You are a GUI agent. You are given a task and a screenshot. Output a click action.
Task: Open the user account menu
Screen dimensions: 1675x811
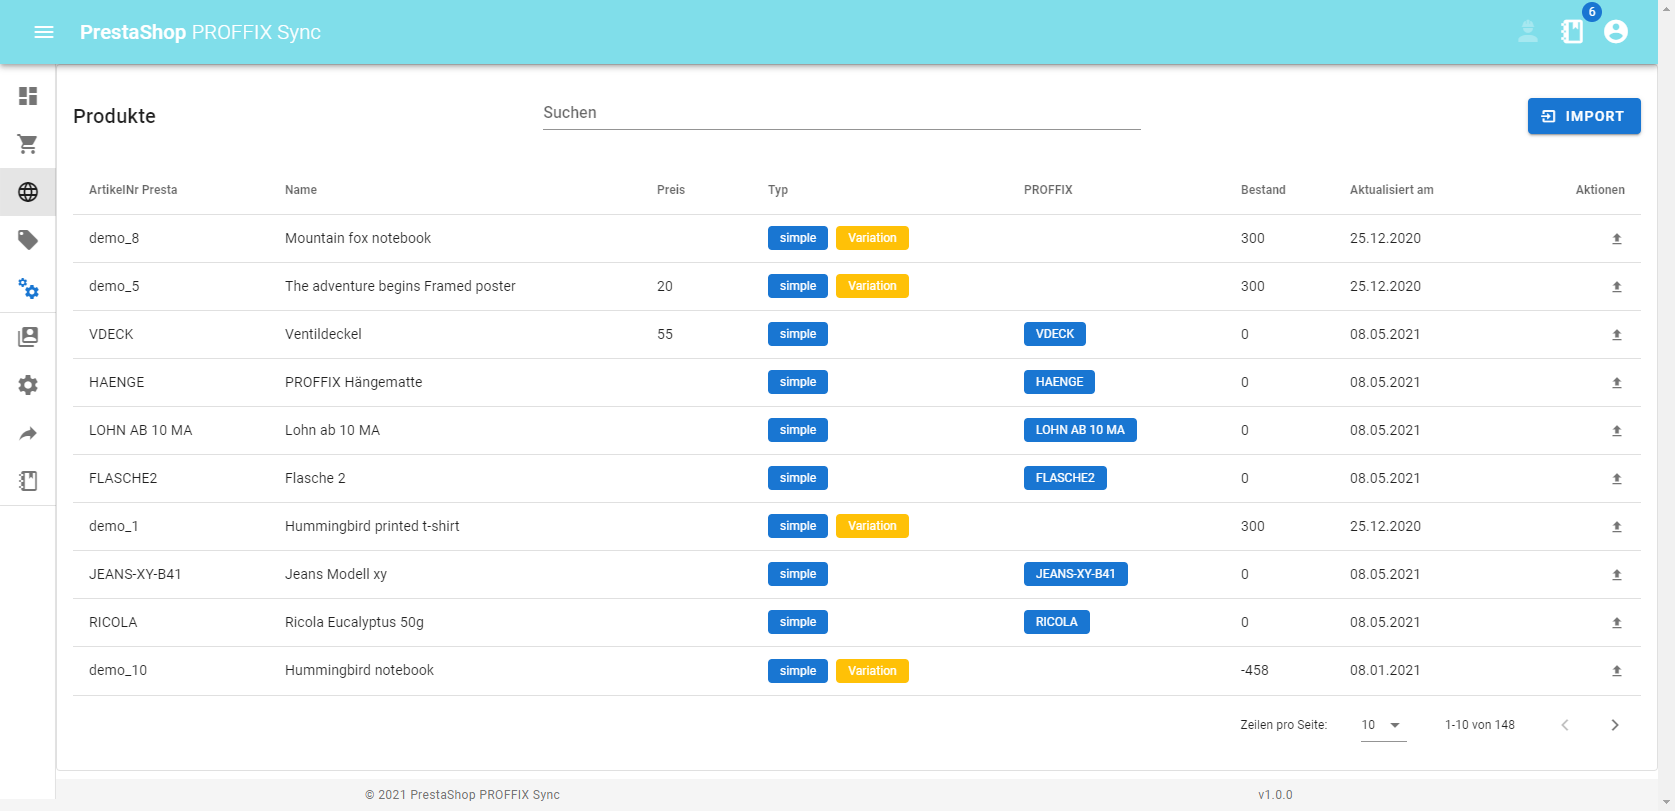coord(1616,32)
